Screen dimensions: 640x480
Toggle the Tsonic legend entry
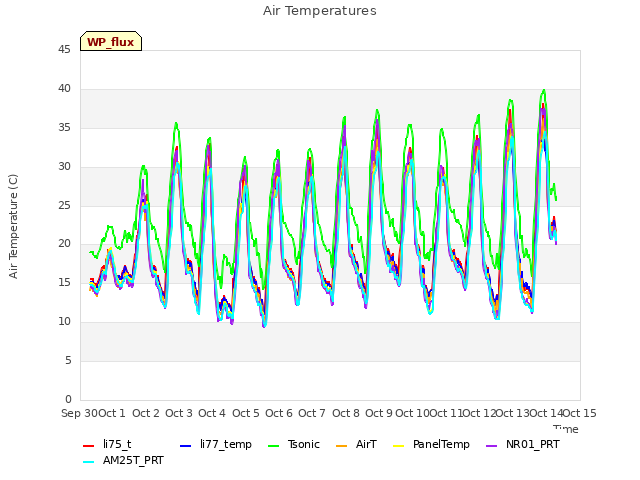pos(294,444)
